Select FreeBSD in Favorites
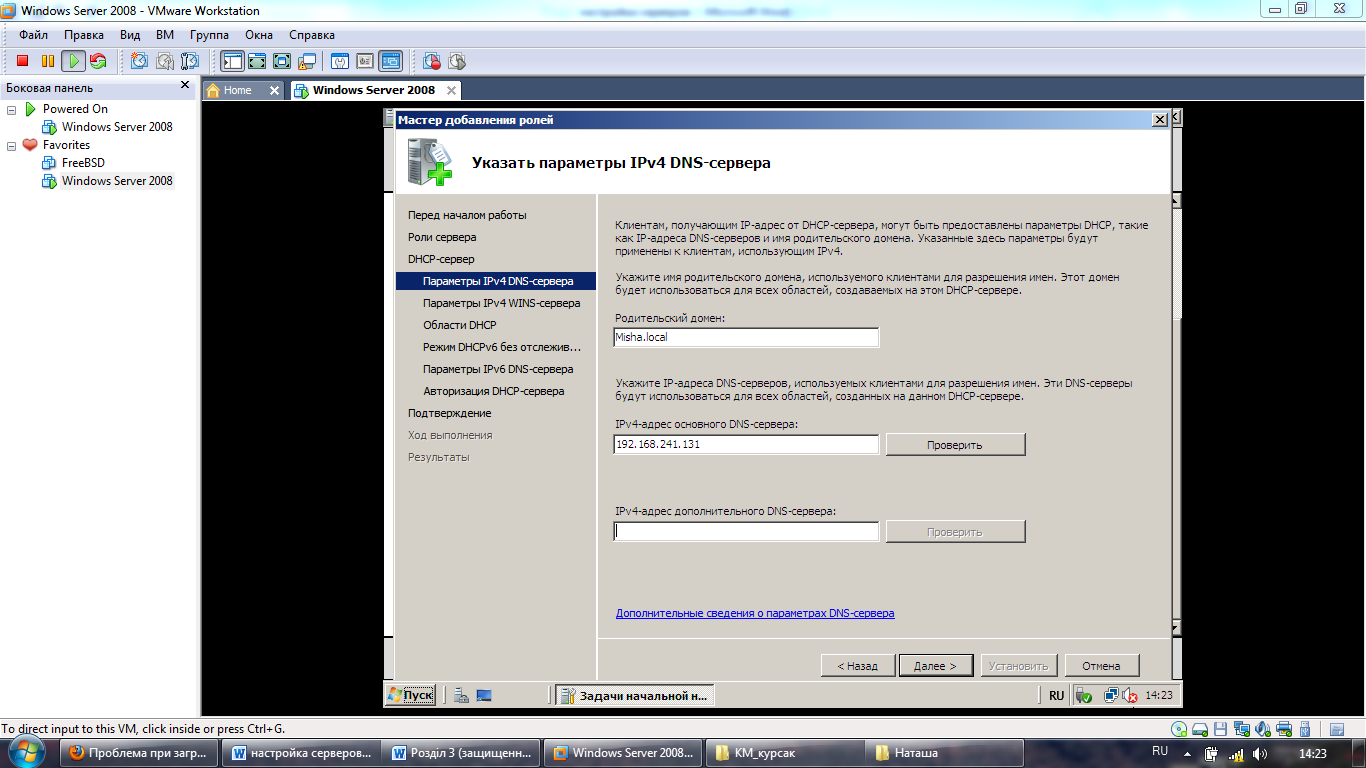Image resolution: width=1366 pixels, height=768 pixels. coord(83,163)
